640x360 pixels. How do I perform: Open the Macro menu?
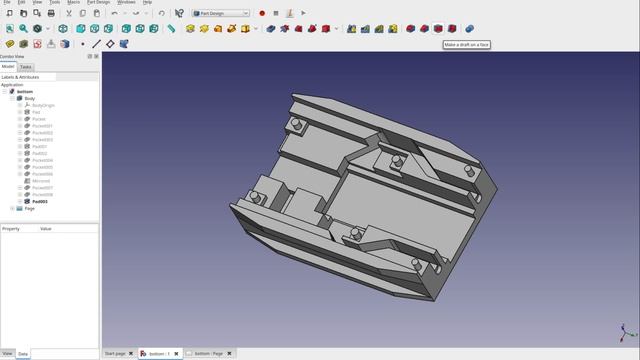pyautogui.click(x=73, y=2)
